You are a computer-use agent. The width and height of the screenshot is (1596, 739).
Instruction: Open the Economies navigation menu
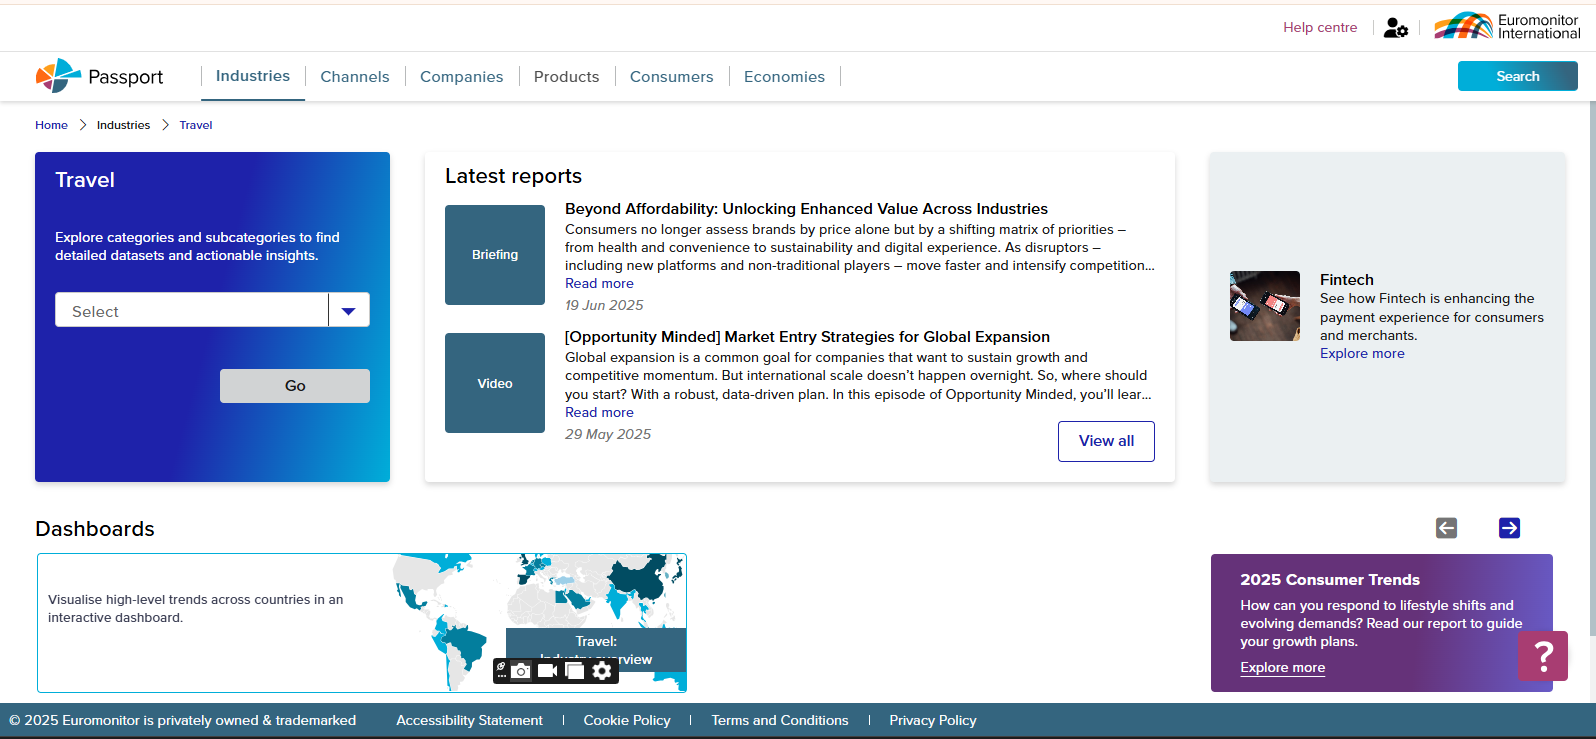click(x=784, y=77)
